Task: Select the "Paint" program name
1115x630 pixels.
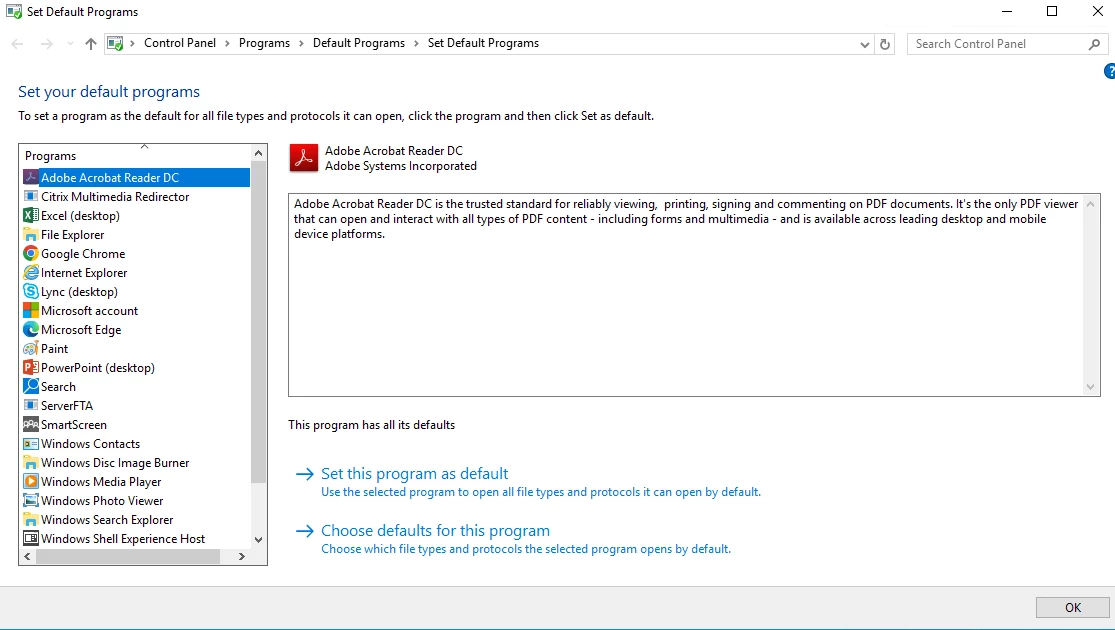Action: 55,349
